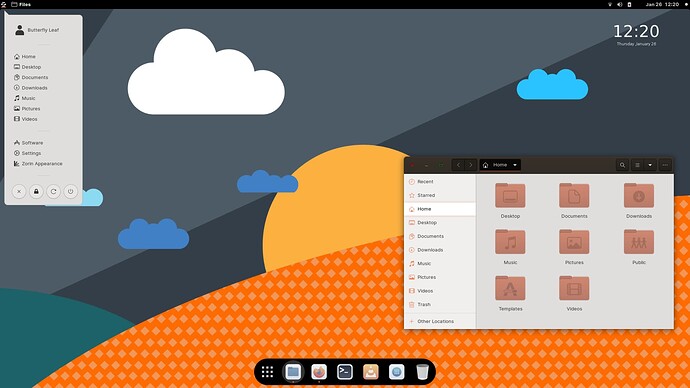Toggle list view in Files toolbar
Viewport: 690px width, 388px height.
[x=637, y=165]
